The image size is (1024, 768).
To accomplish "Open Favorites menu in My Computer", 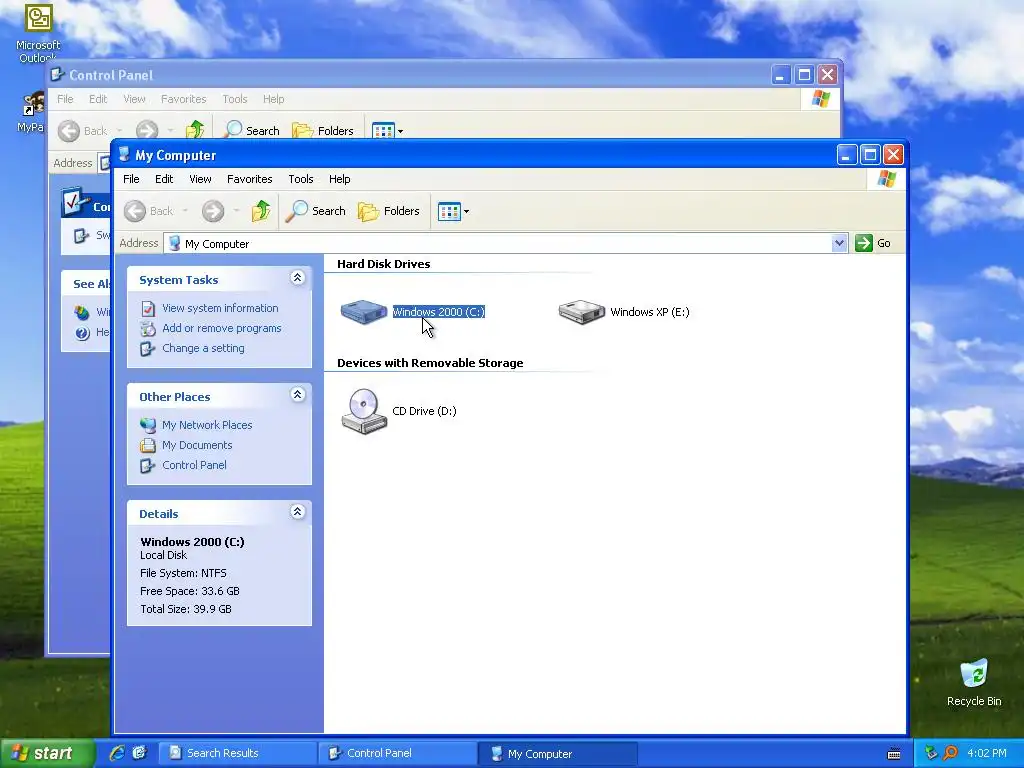I will (x=249, y=179).
